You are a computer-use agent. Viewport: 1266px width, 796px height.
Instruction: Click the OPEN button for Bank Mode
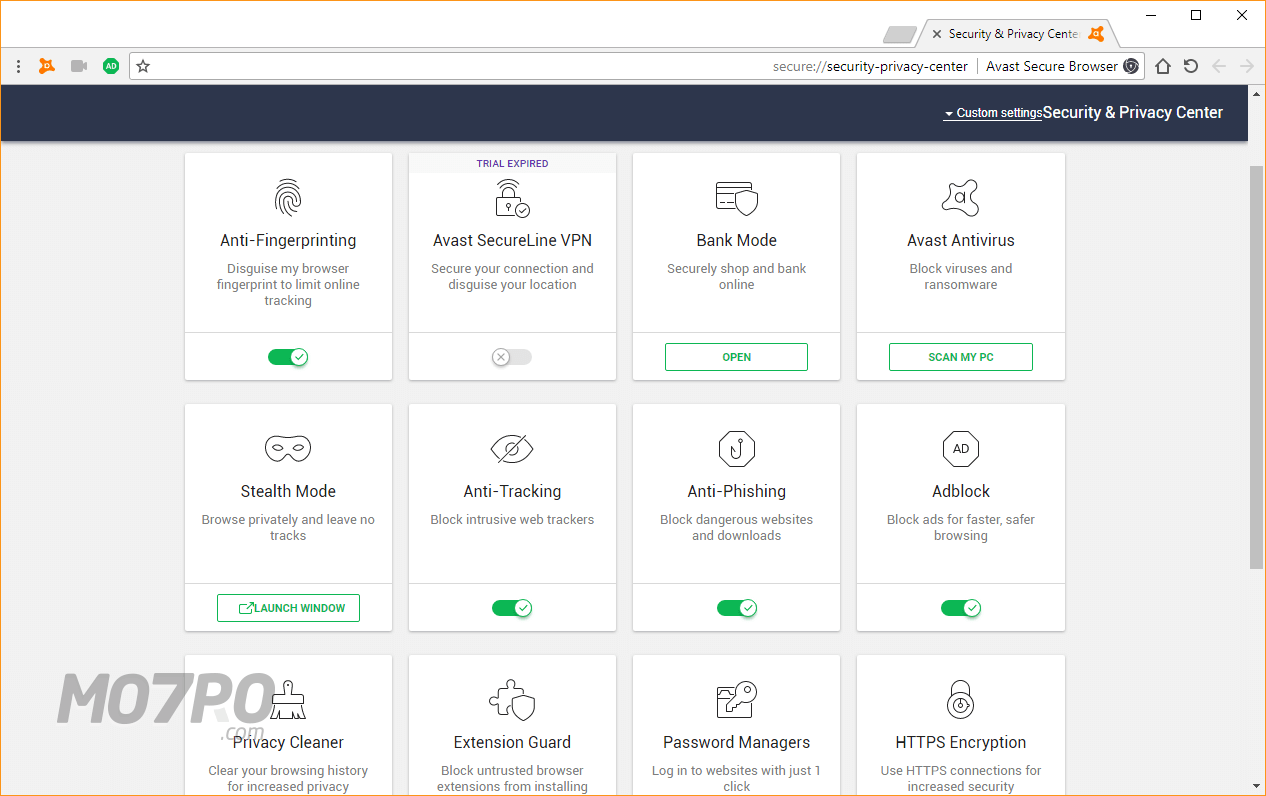(x=736, y=357)
